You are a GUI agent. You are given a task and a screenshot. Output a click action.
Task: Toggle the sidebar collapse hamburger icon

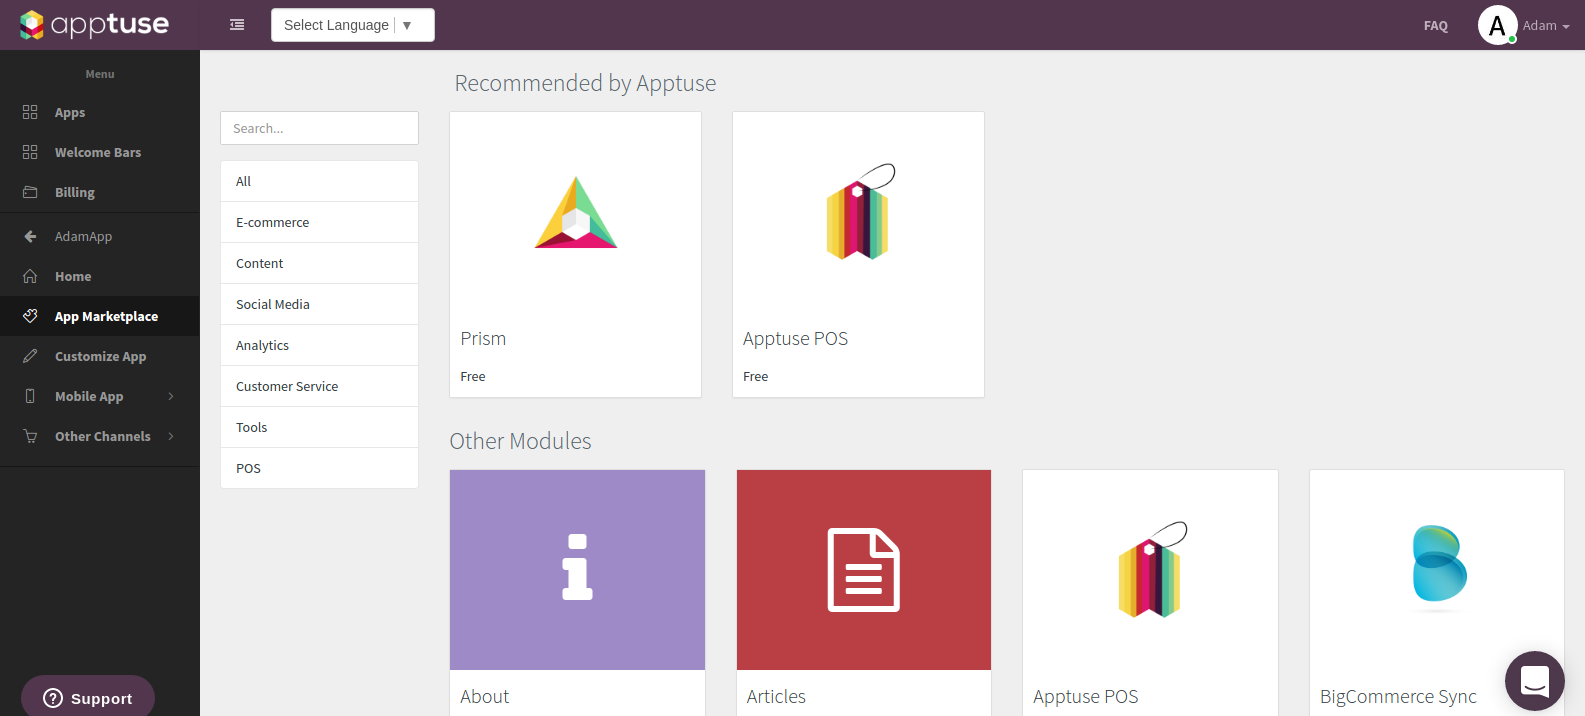237,25
